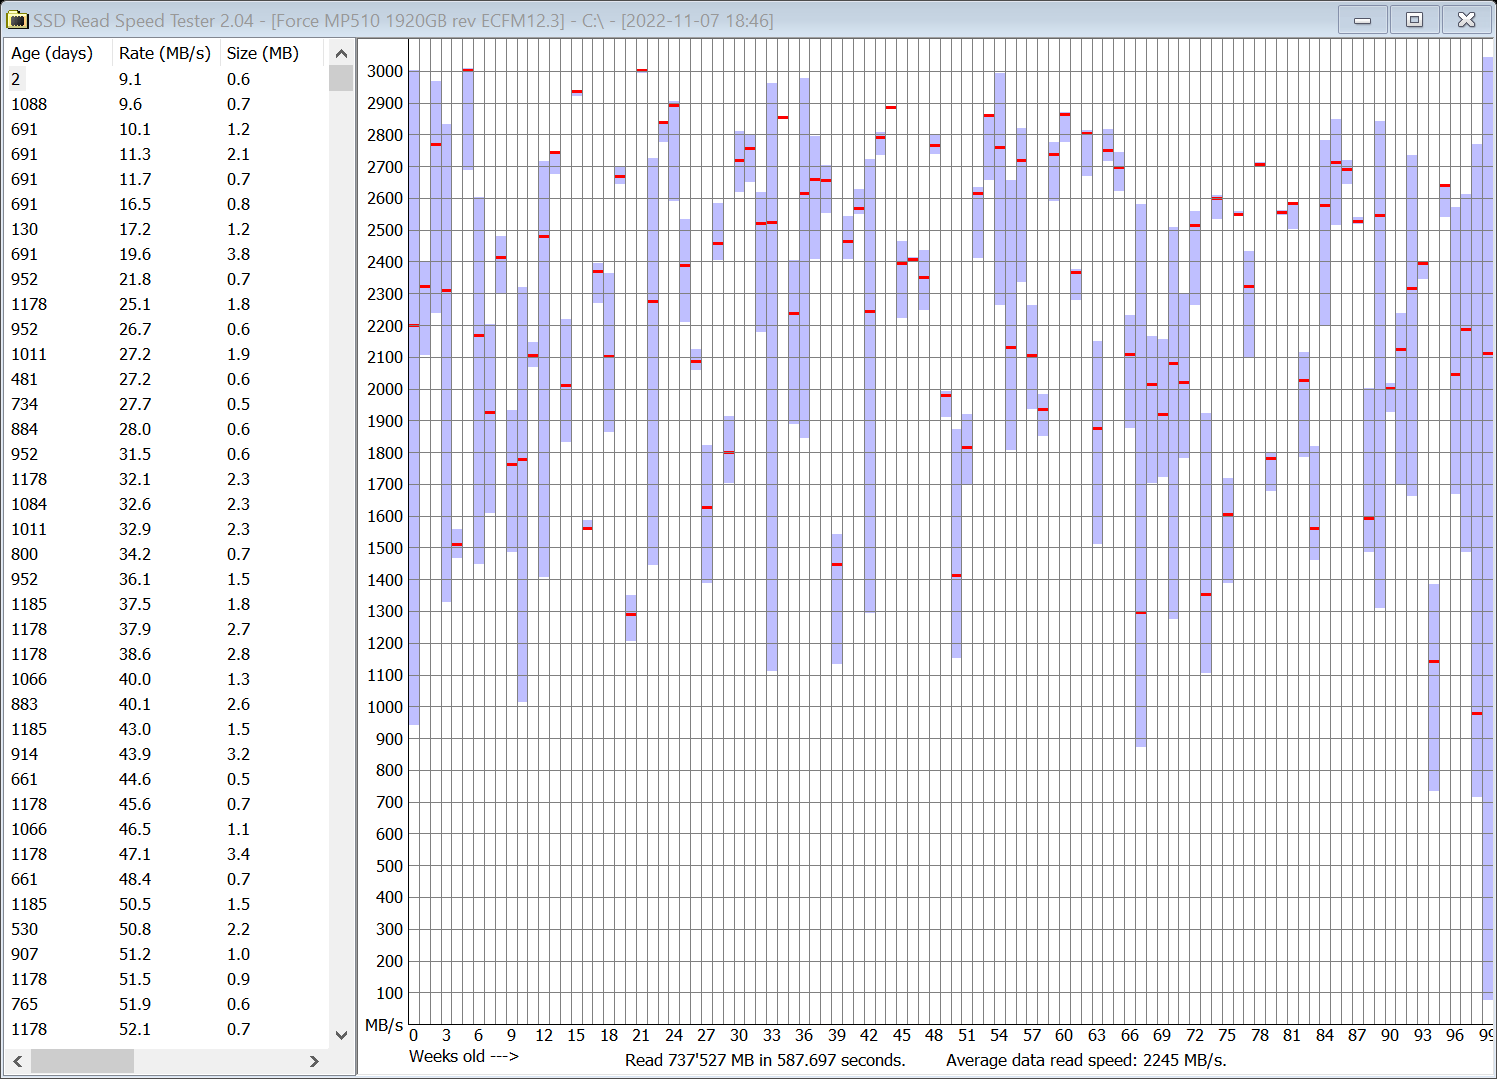This screenshot has height=1079, width=1497.
Task: Select the row with rate 25.1
Action: pyautogui.click(x=167, y=304)
